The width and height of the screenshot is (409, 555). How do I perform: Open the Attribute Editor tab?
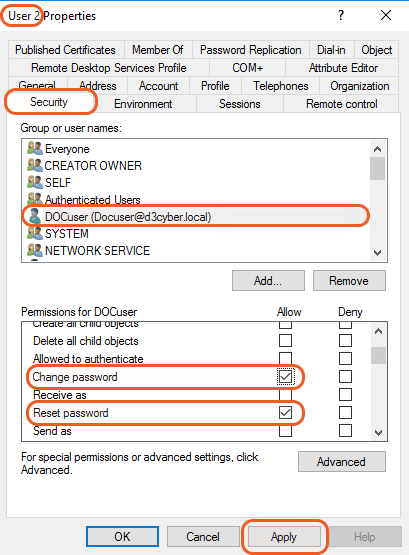click(343, 68)
